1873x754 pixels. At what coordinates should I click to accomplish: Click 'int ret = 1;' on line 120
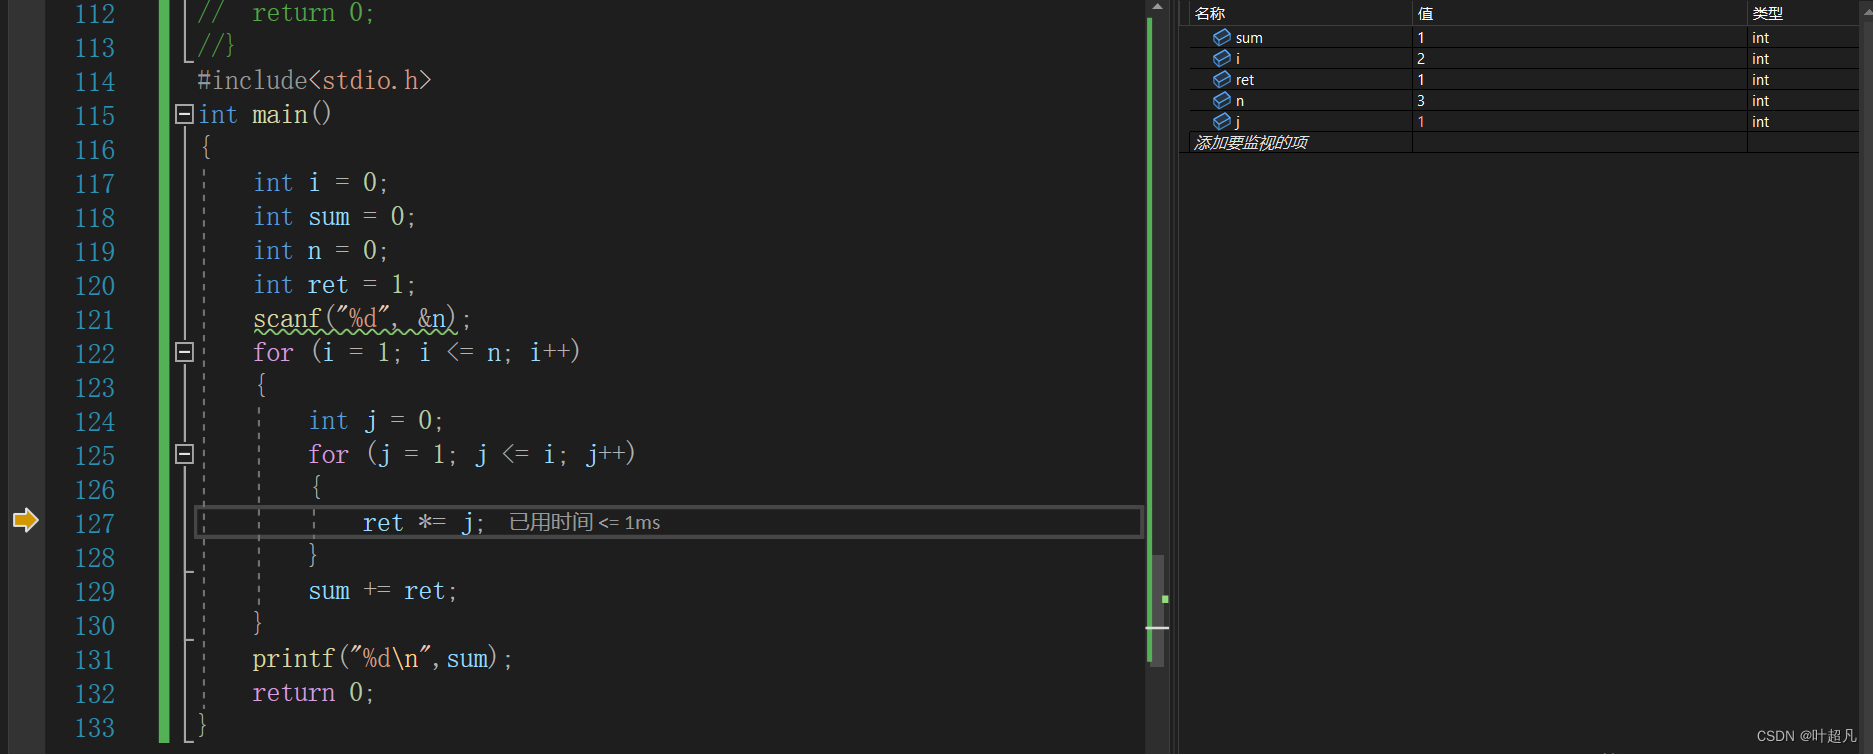coord(334,285)
